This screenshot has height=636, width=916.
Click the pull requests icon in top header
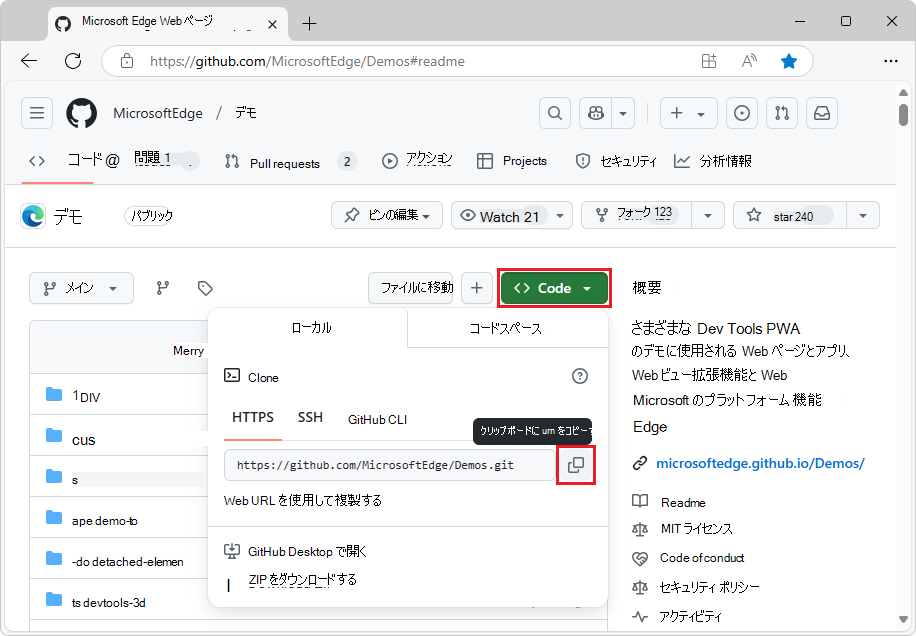coord(781,113)
